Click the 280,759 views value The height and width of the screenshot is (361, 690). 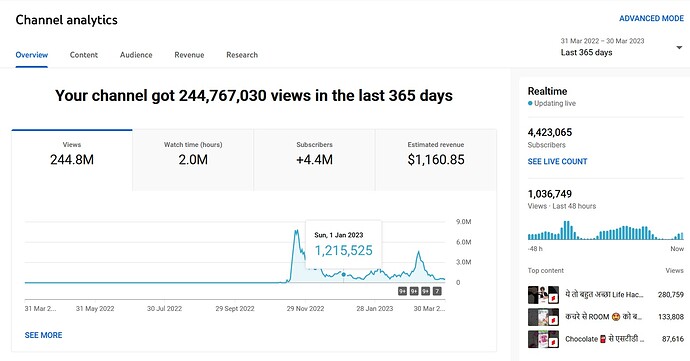[671, 295]
